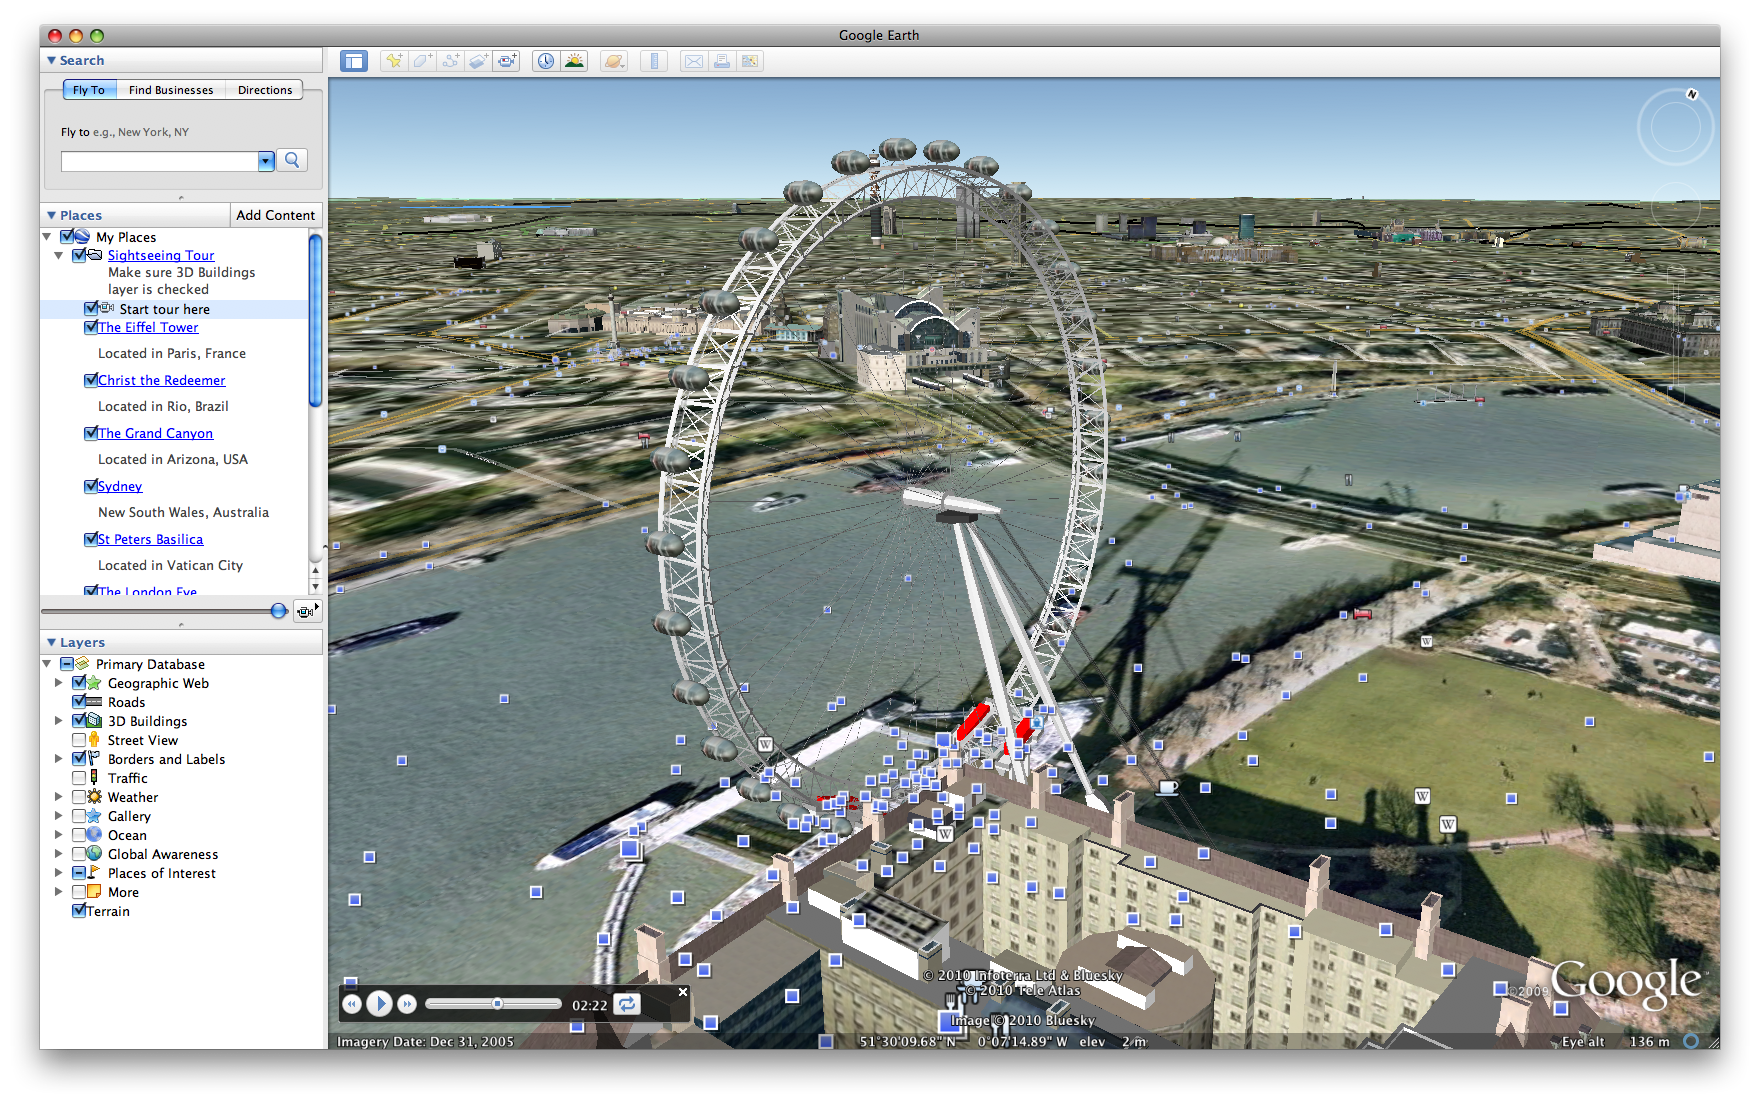Enable the Traffic layer checkbox
This screenshot has height=1104, width=1760.
click(x=79, y=778)
